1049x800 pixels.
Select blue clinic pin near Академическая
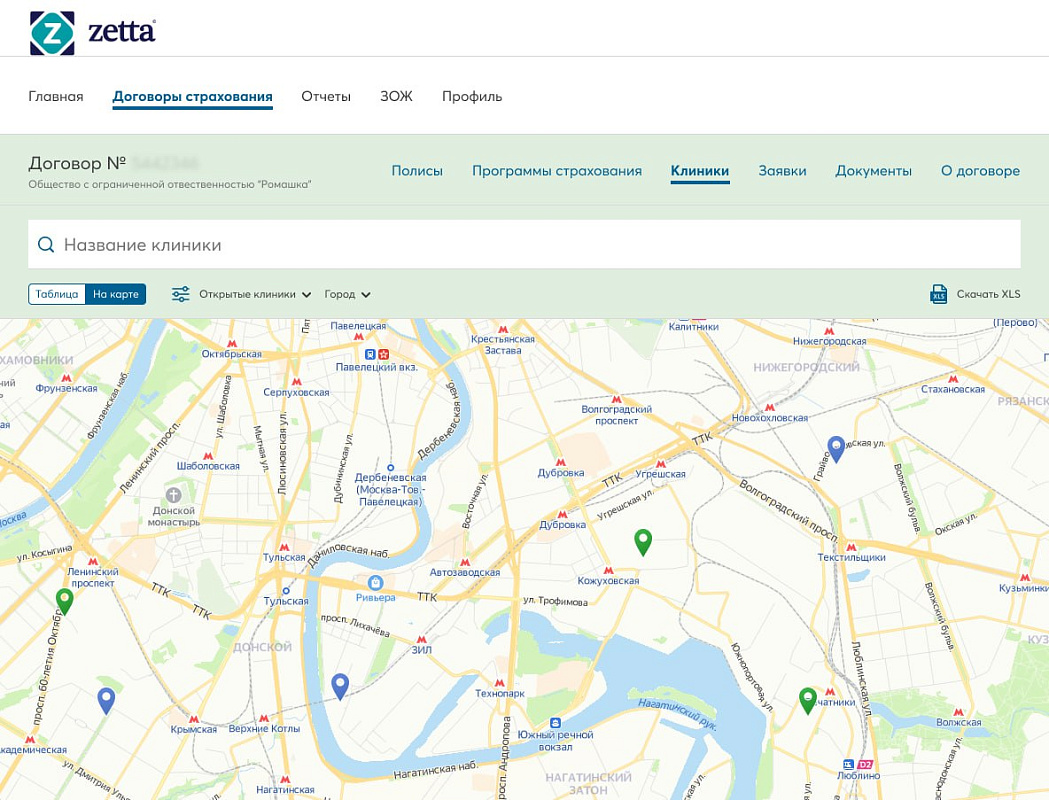[x=106, y=700]
